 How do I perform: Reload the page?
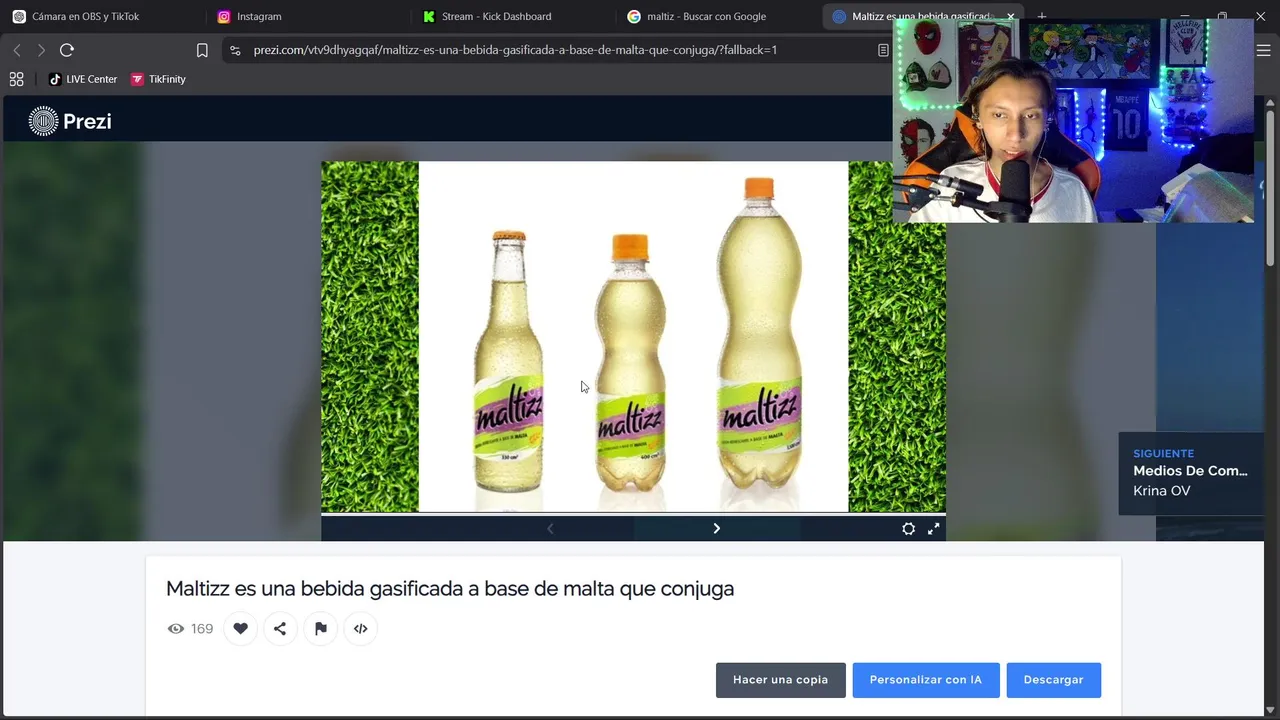click(x=67, y=50)
